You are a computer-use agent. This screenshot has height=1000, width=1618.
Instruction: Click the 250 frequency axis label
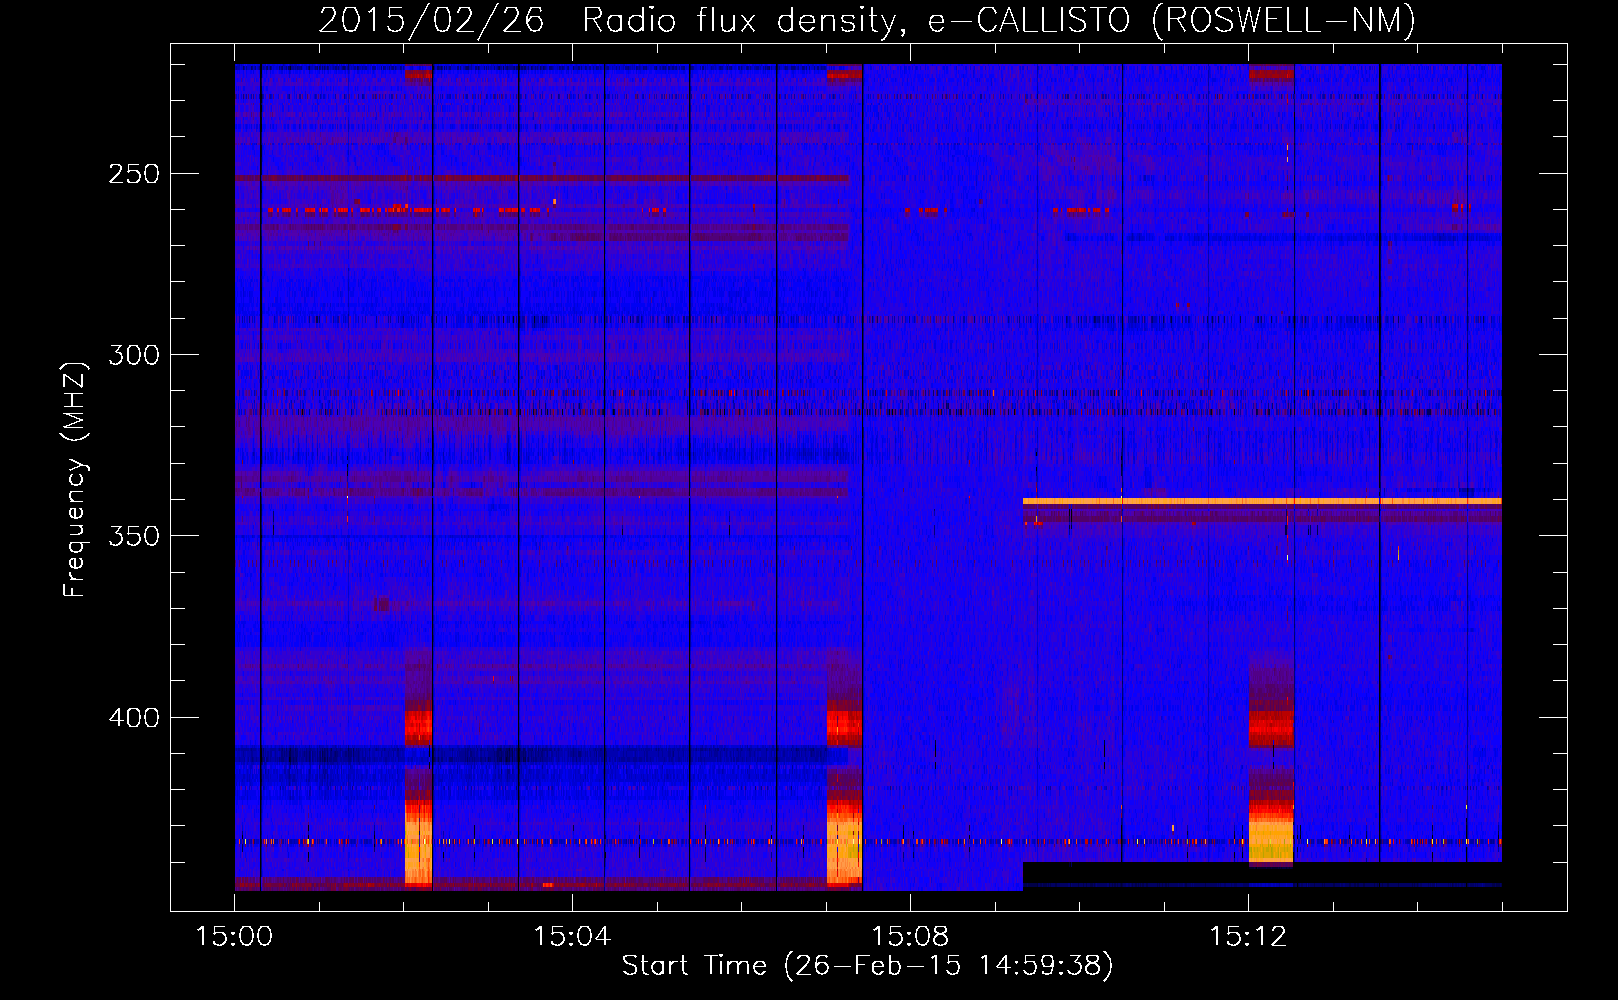(x=134, y=174)
